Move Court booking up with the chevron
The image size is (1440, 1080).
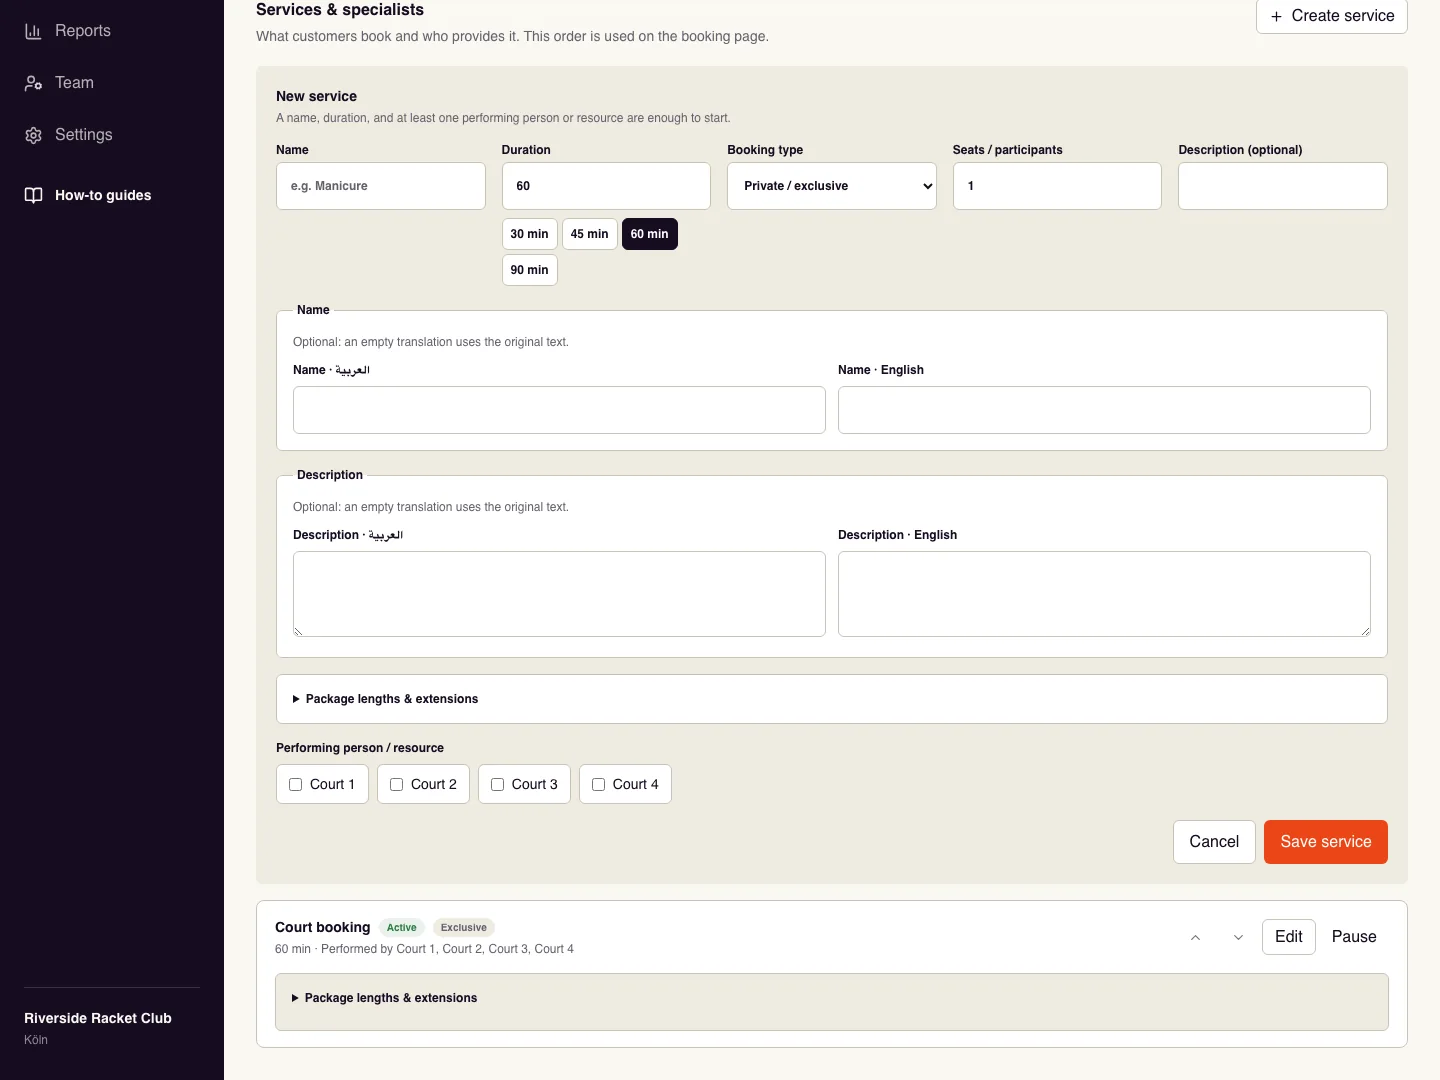point(1195,937)
